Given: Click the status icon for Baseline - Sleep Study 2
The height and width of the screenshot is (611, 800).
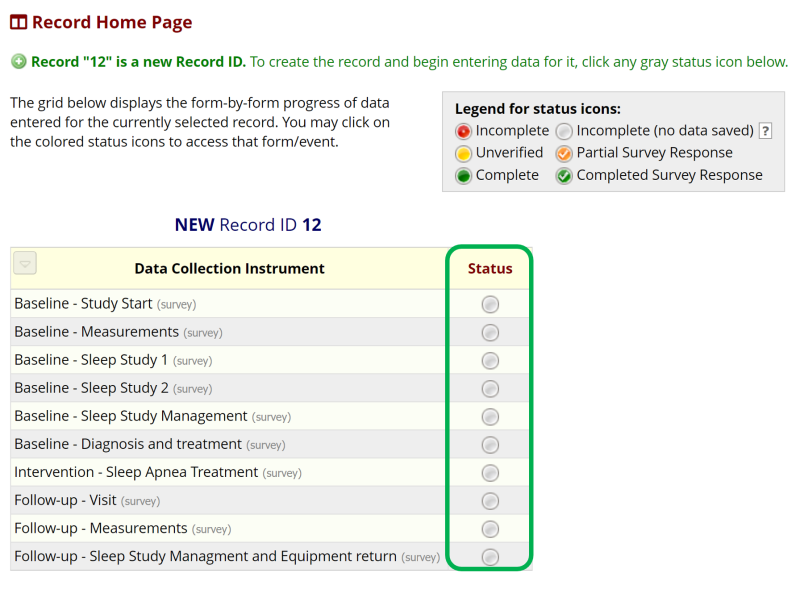Looking at the screenshot, I should 490,388.
